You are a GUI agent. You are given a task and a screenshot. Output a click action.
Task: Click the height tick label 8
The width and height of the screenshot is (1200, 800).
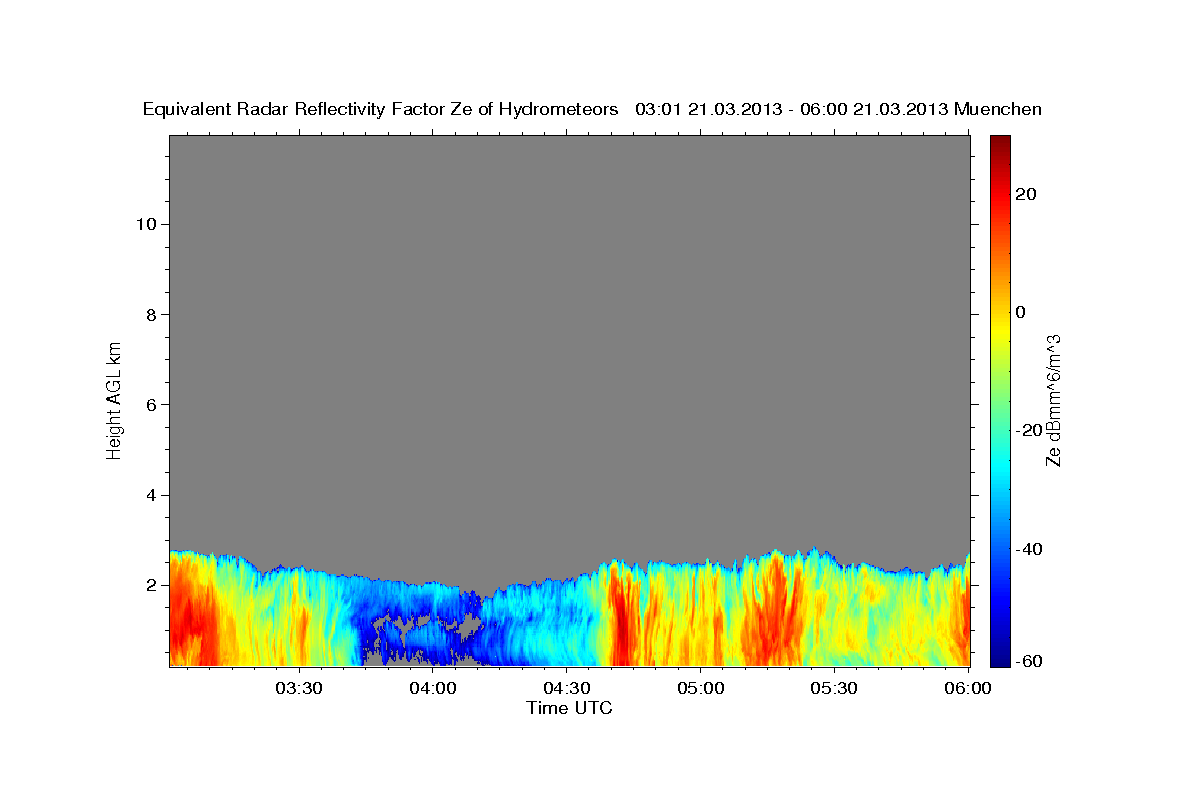tap(151, 314)
